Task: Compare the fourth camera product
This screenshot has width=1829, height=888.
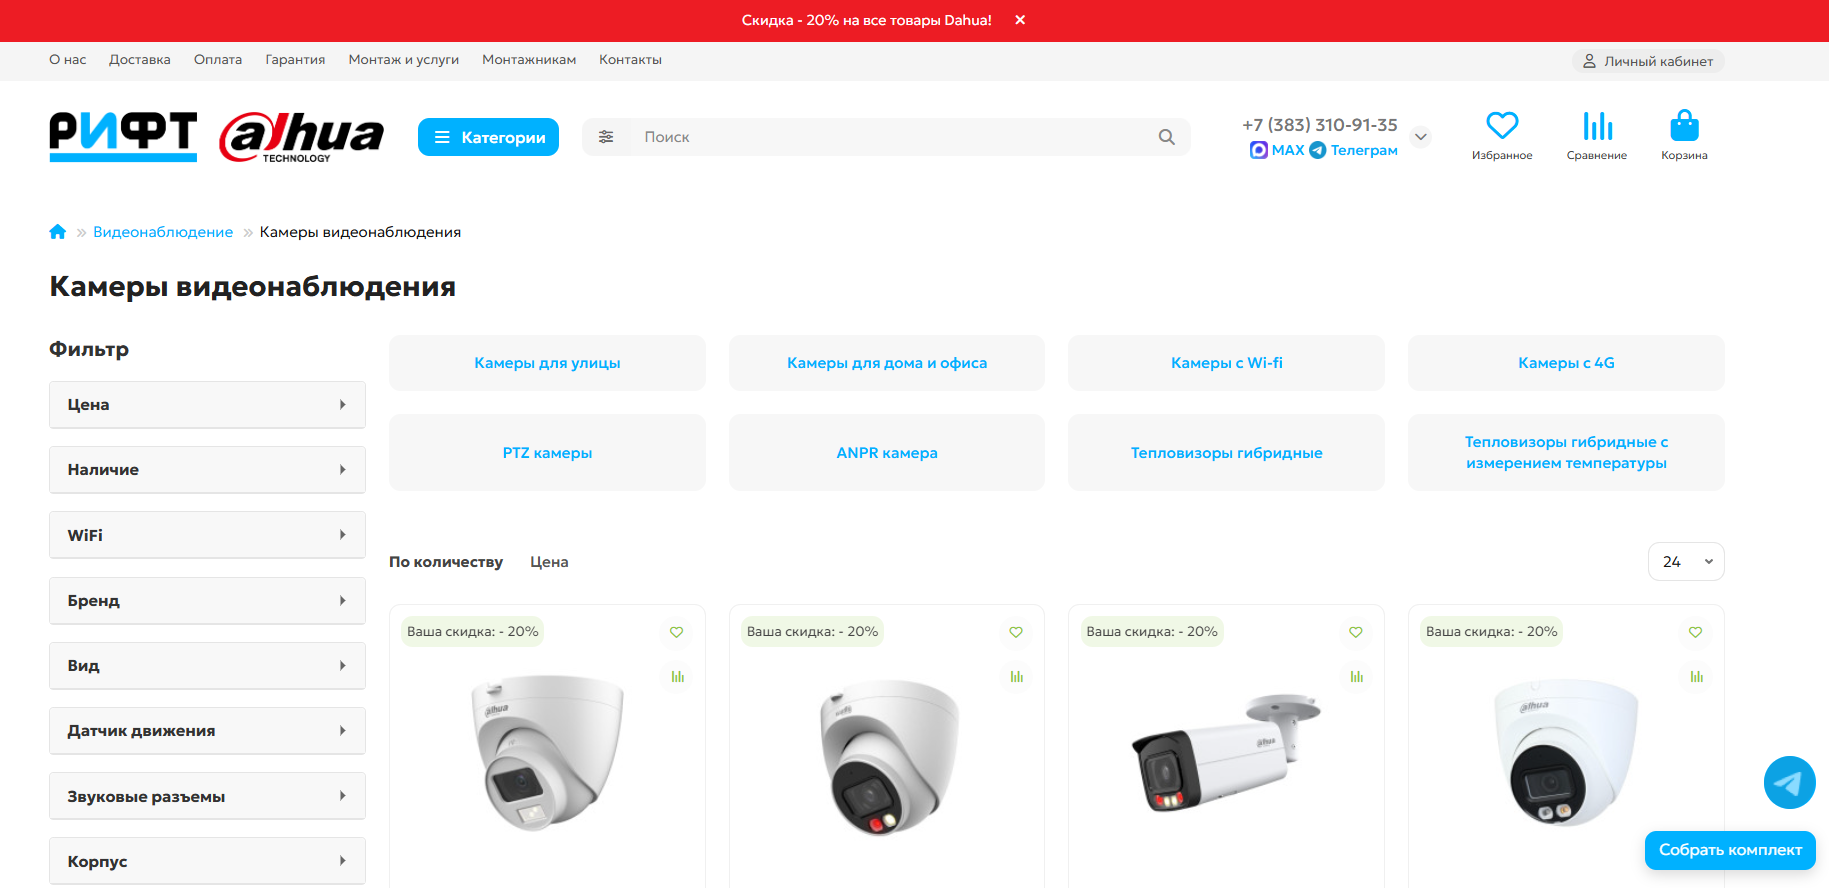Action: pyautogui.click(x=1697, y=676)
